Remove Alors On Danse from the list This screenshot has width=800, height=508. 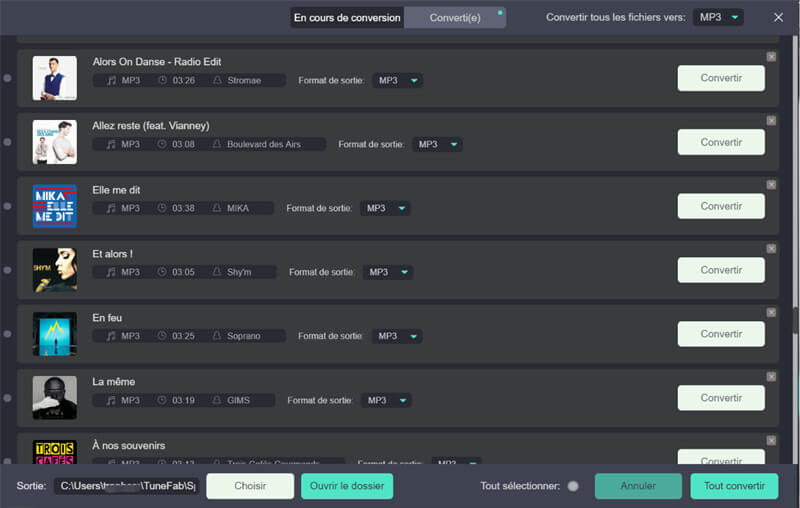click(771, 57)
